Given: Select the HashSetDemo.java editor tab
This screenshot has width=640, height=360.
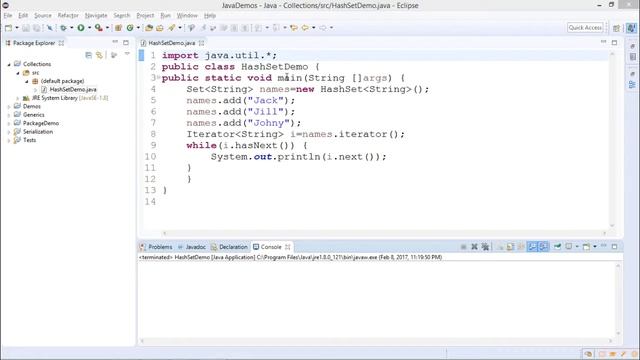Looking at the screenshot, I should click(x=171, y=43).
